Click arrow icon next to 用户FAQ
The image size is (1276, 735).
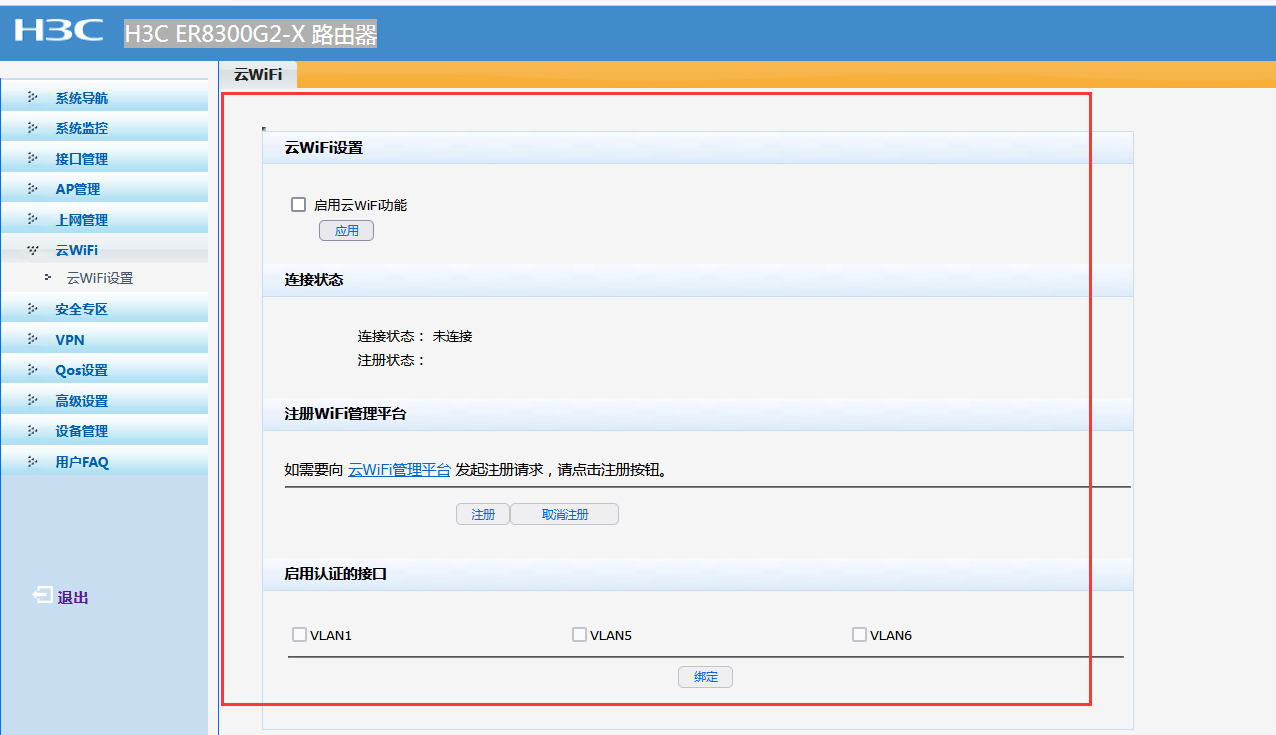tap(33, 462)
